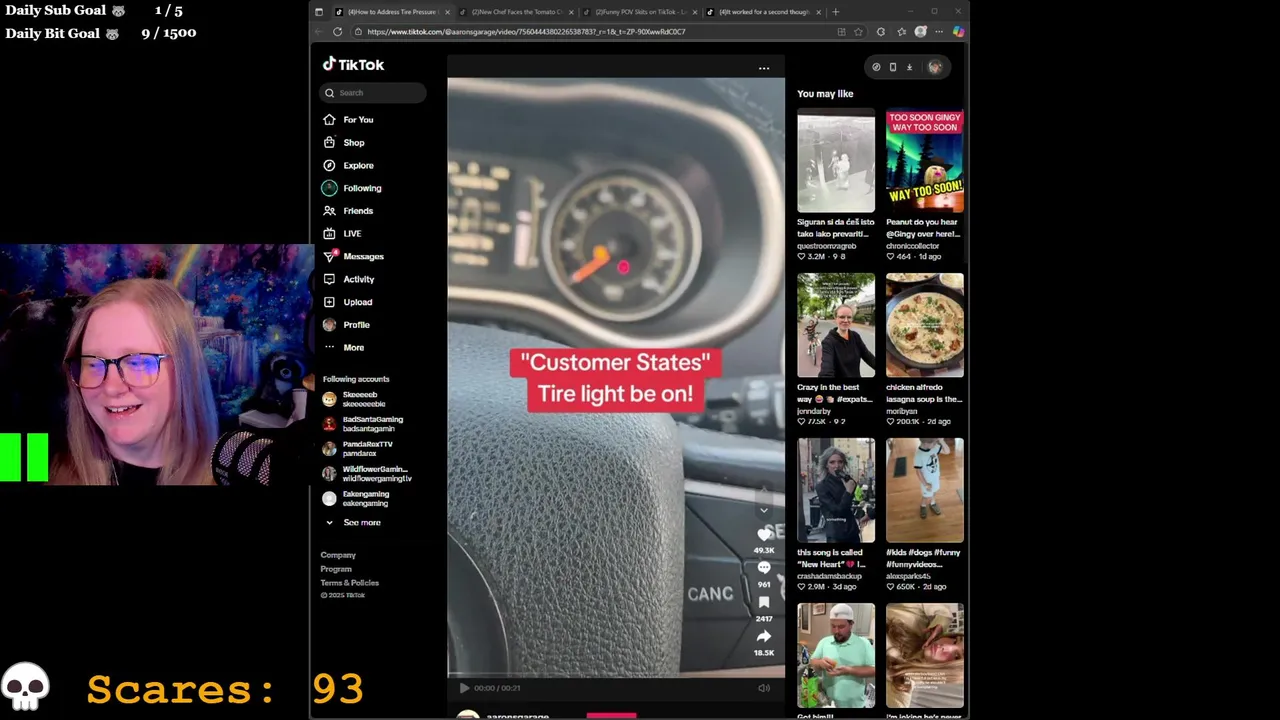Mute the video with speaker icon

click(x=764, y=688)
